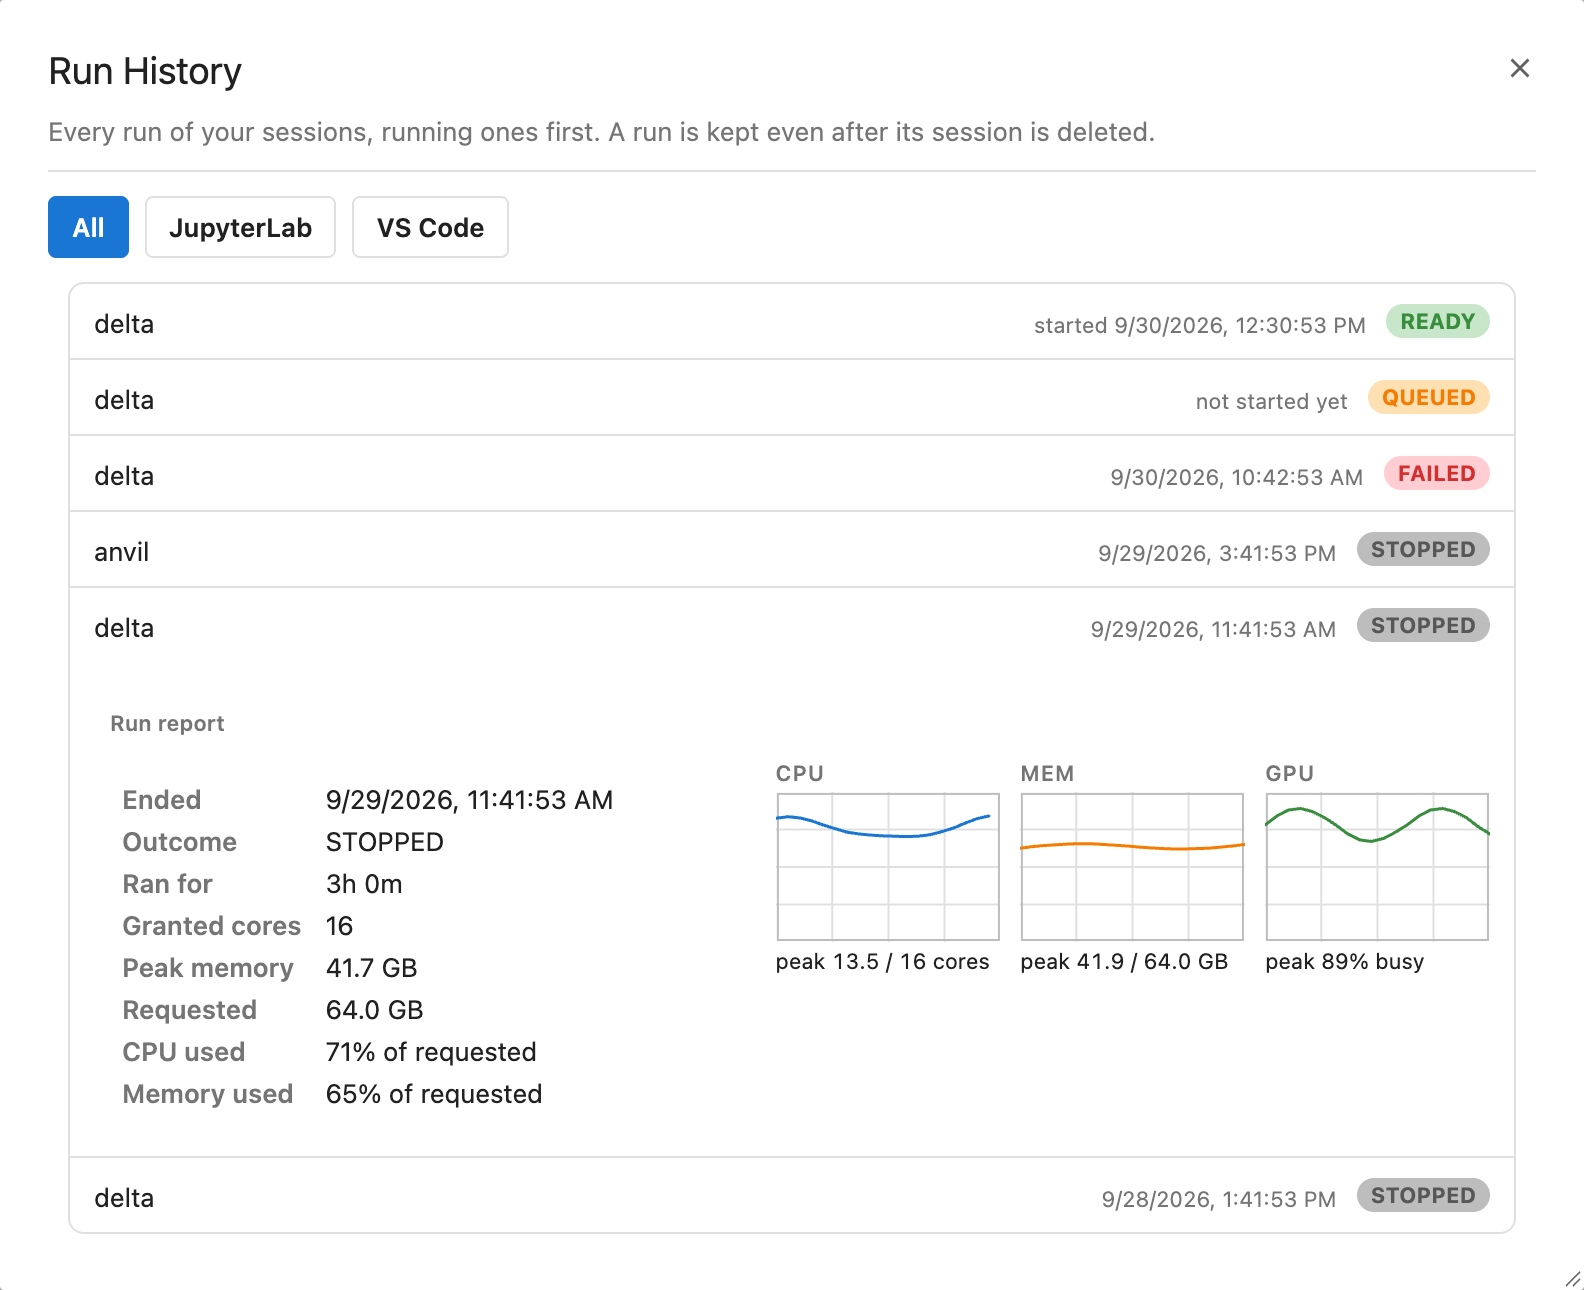
Task: Select the All filter tab
Action: point(88,227)
